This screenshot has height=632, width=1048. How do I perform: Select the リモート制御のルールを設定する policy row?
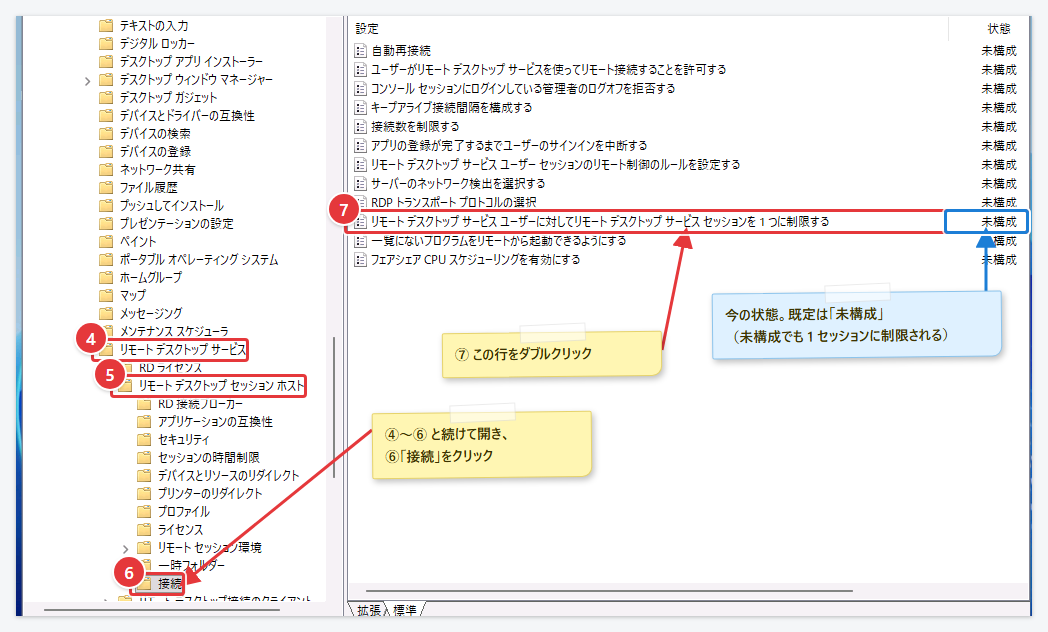tap(555, 164)
